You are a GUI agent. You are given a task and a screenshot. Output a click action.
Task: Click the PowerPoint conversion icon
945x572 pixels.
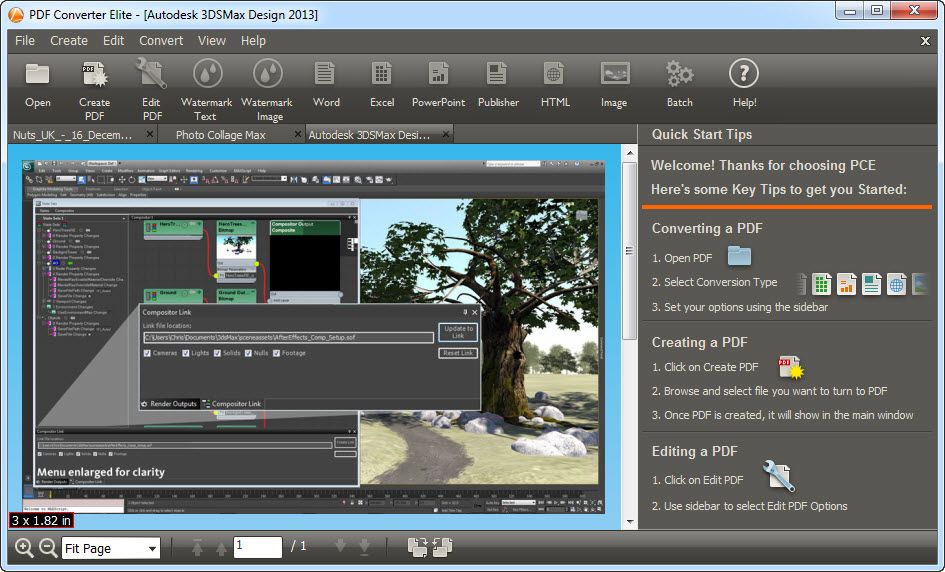tap(438, 74)
